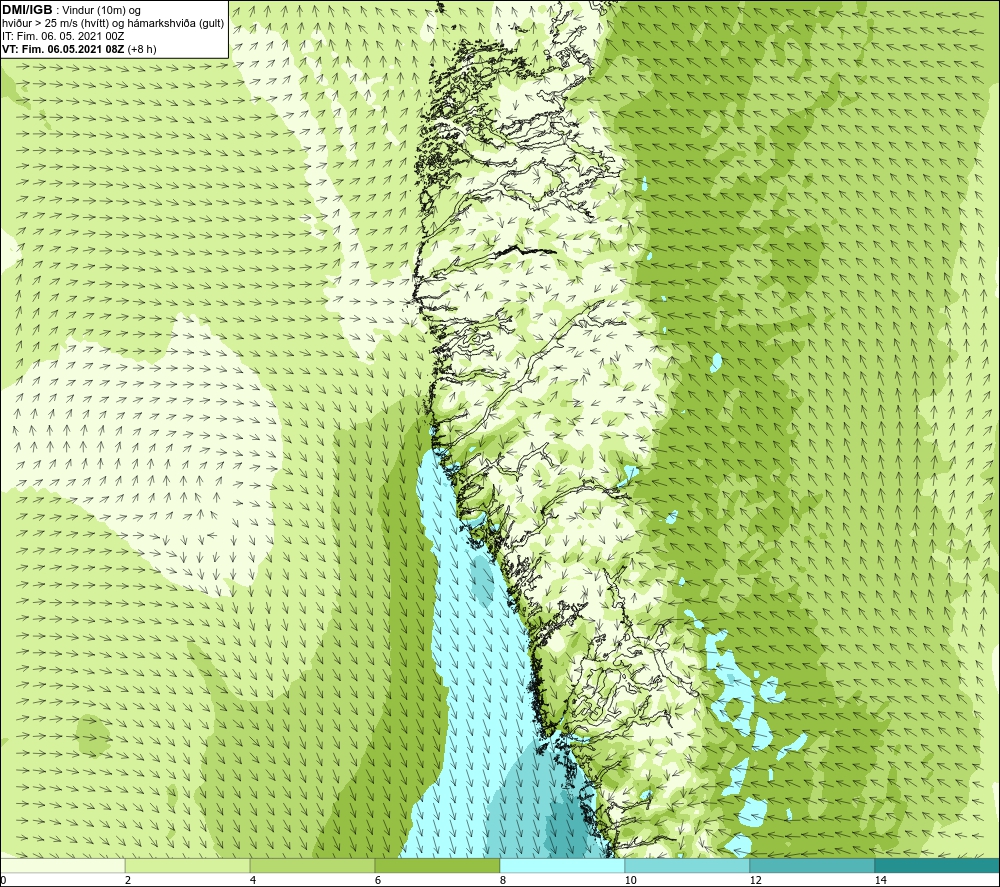Click the scale label '12'
The width and height of the screenshot is (1000, 887).
pos(755,880)
